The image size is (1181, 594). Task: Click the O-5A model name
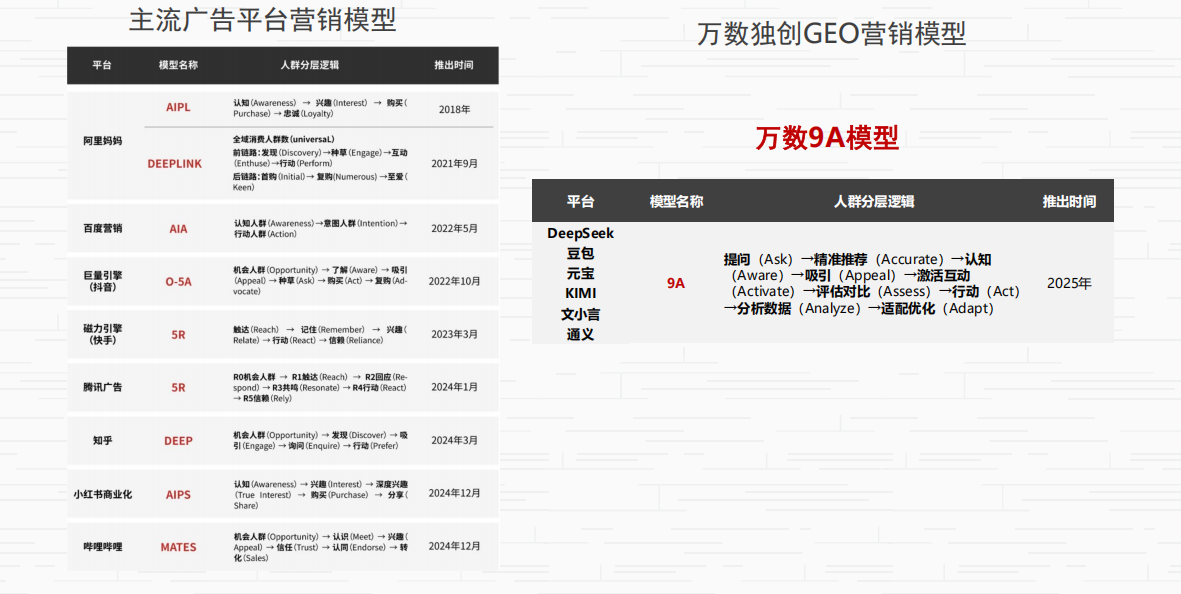coord(179,282)
